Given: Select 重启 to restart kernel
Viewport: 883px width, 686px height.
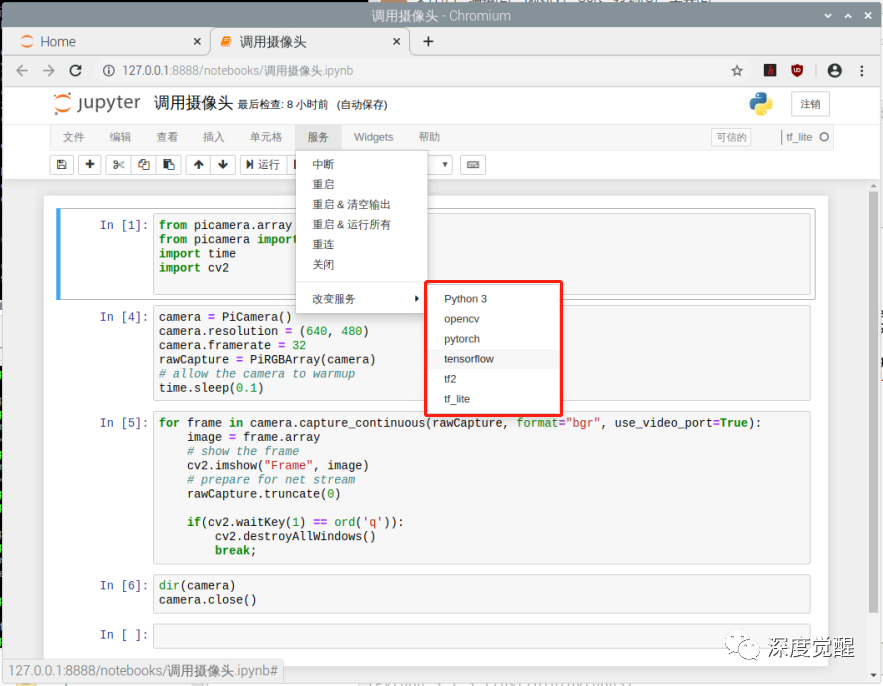Looking at the screenshot, I should pos(361,184).
